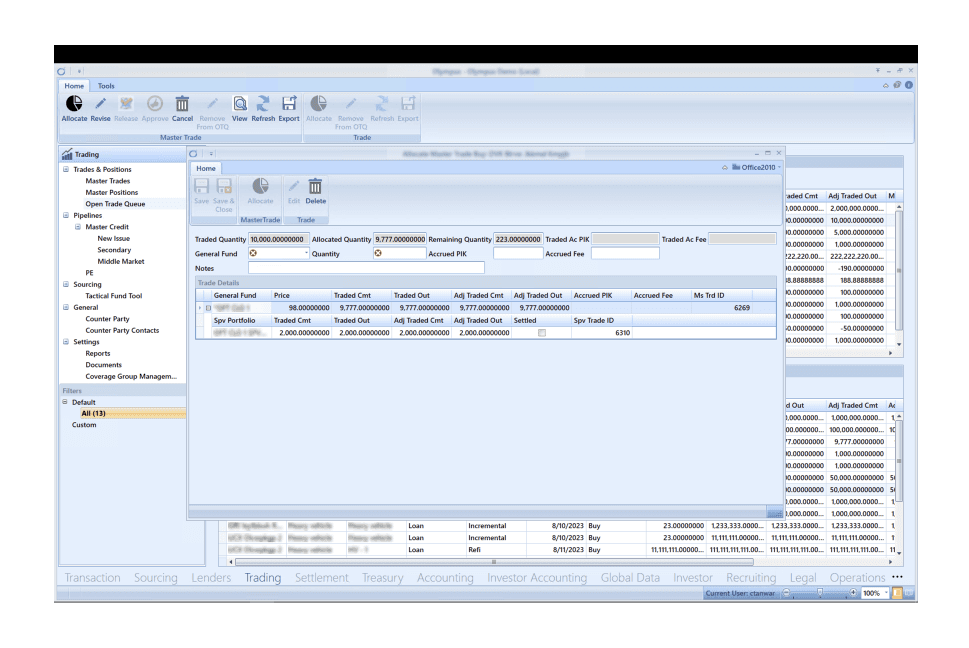
Task: Open the 100% zoom level dropdown
Action: click(x=886, y=593)
